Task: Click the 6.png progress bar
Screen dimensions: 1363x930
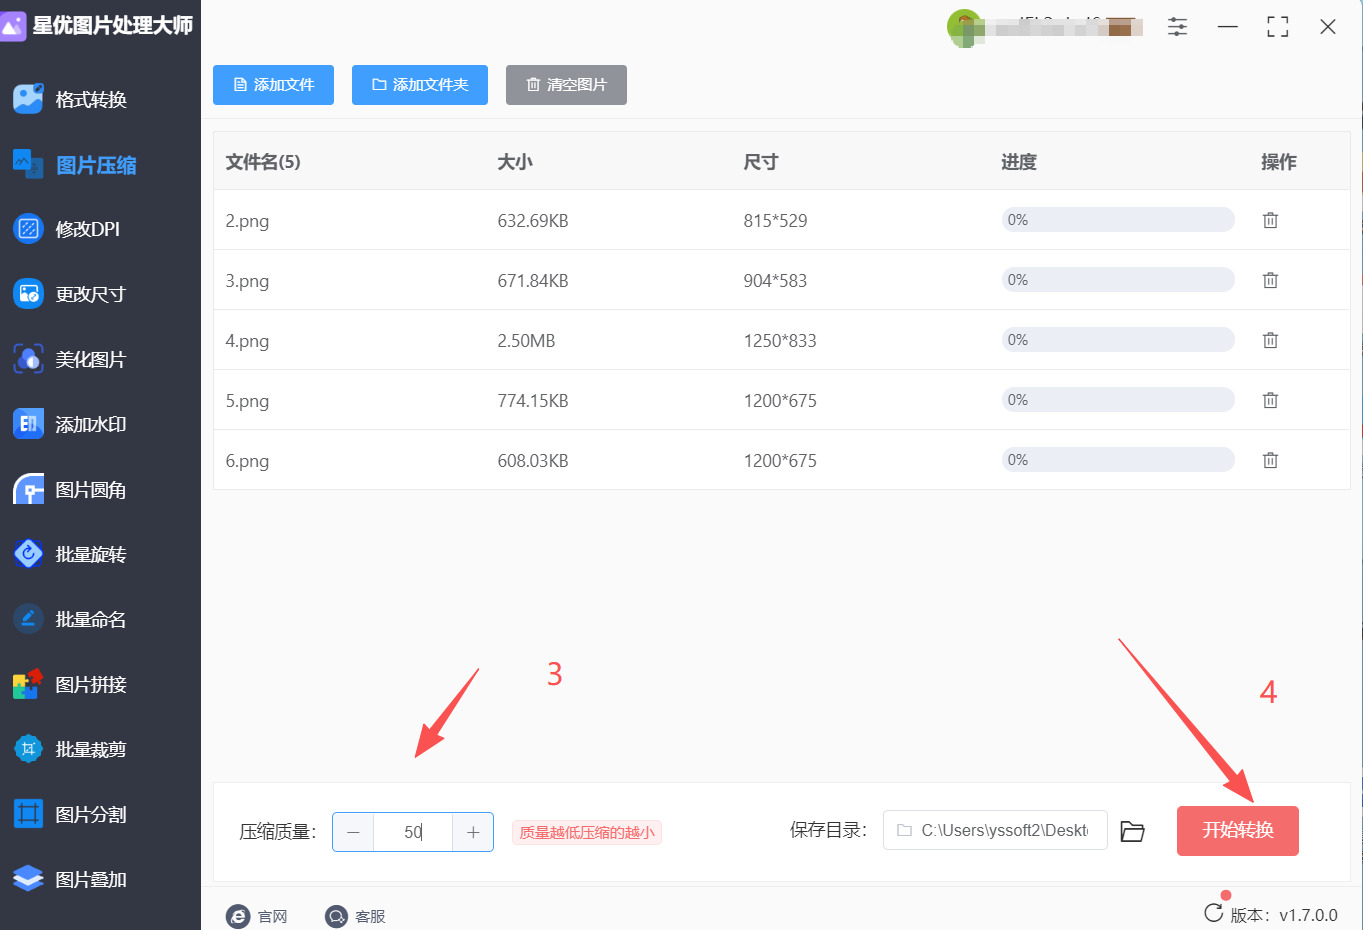Action: click(1118, 460)
